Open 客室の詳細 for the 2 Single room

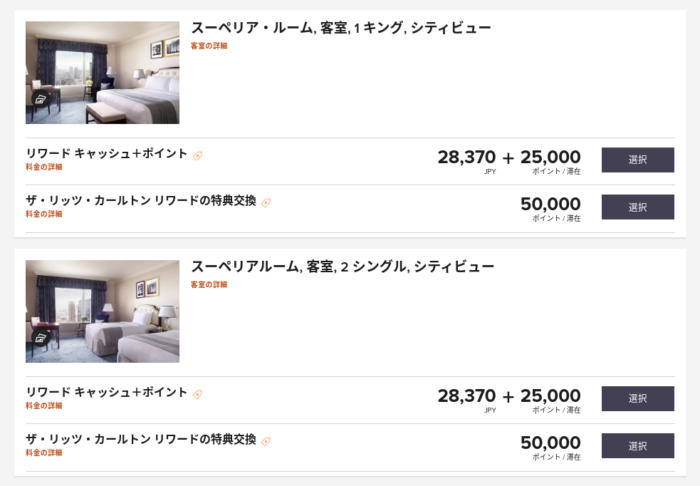point(209,284)
